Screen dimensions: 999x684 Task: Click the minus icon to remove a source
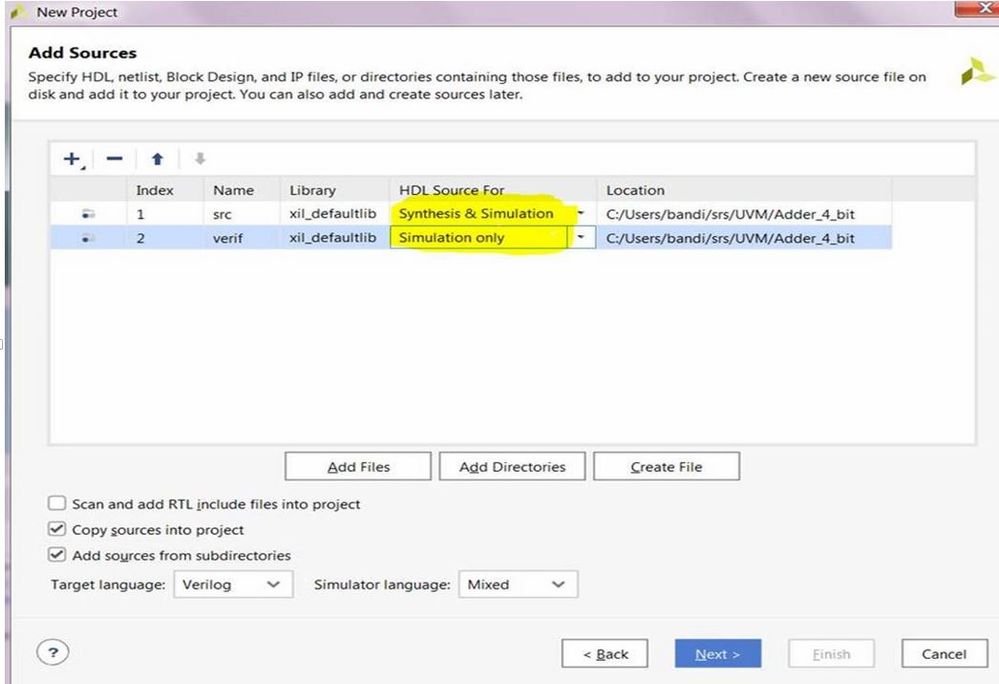tap(113, 158)
